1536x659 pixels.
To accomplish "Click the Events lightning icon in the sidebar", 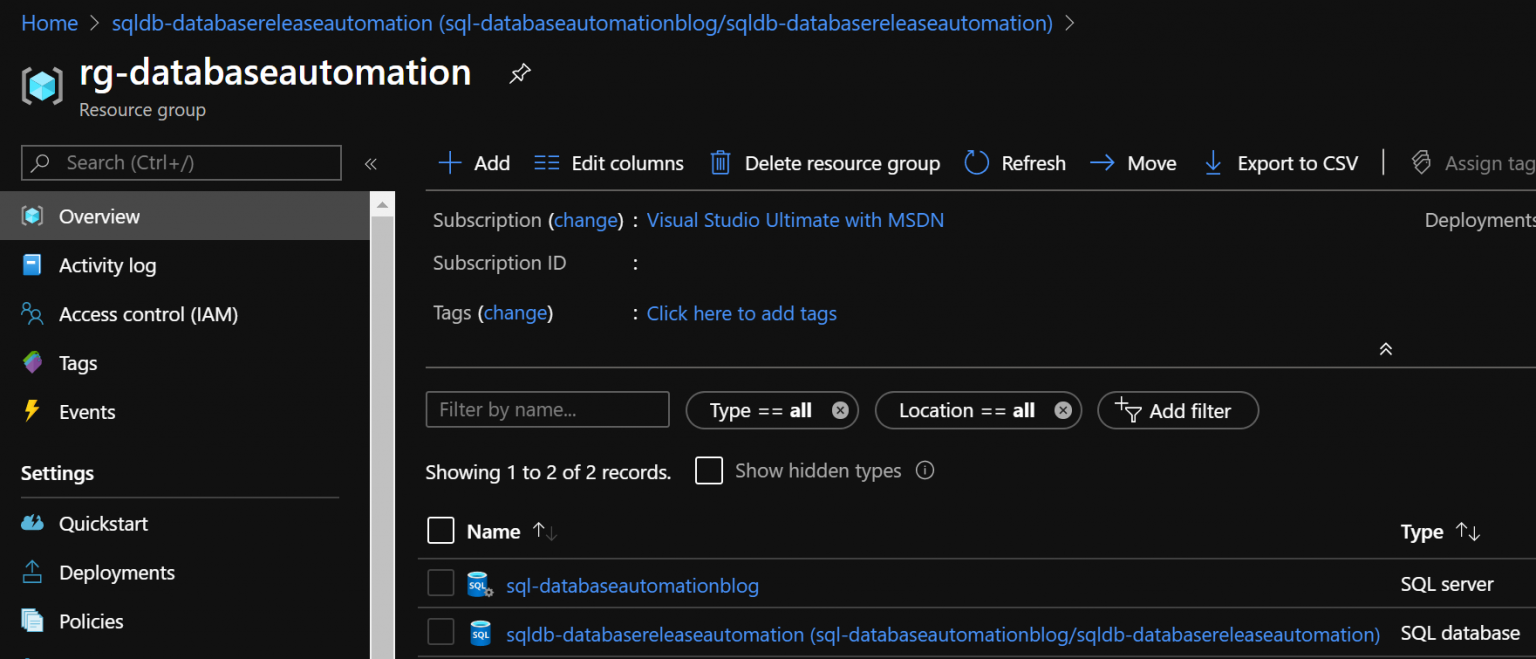I will 31,411.
